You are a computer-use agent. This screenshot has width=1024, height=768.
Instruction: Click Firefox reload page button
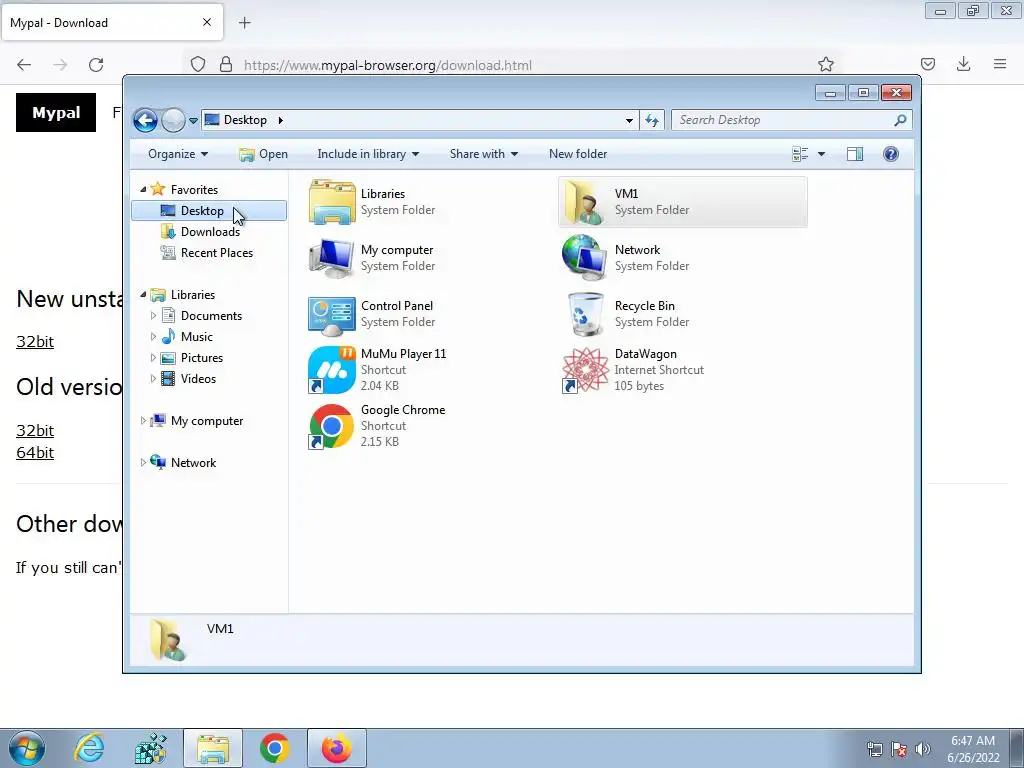pyautogui.click(x=96, y=64)
